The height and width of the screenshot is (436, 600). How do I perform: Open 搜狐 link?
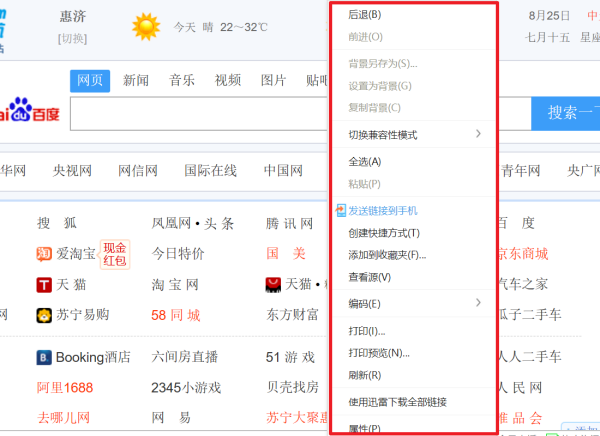click(x=57, y=223)
